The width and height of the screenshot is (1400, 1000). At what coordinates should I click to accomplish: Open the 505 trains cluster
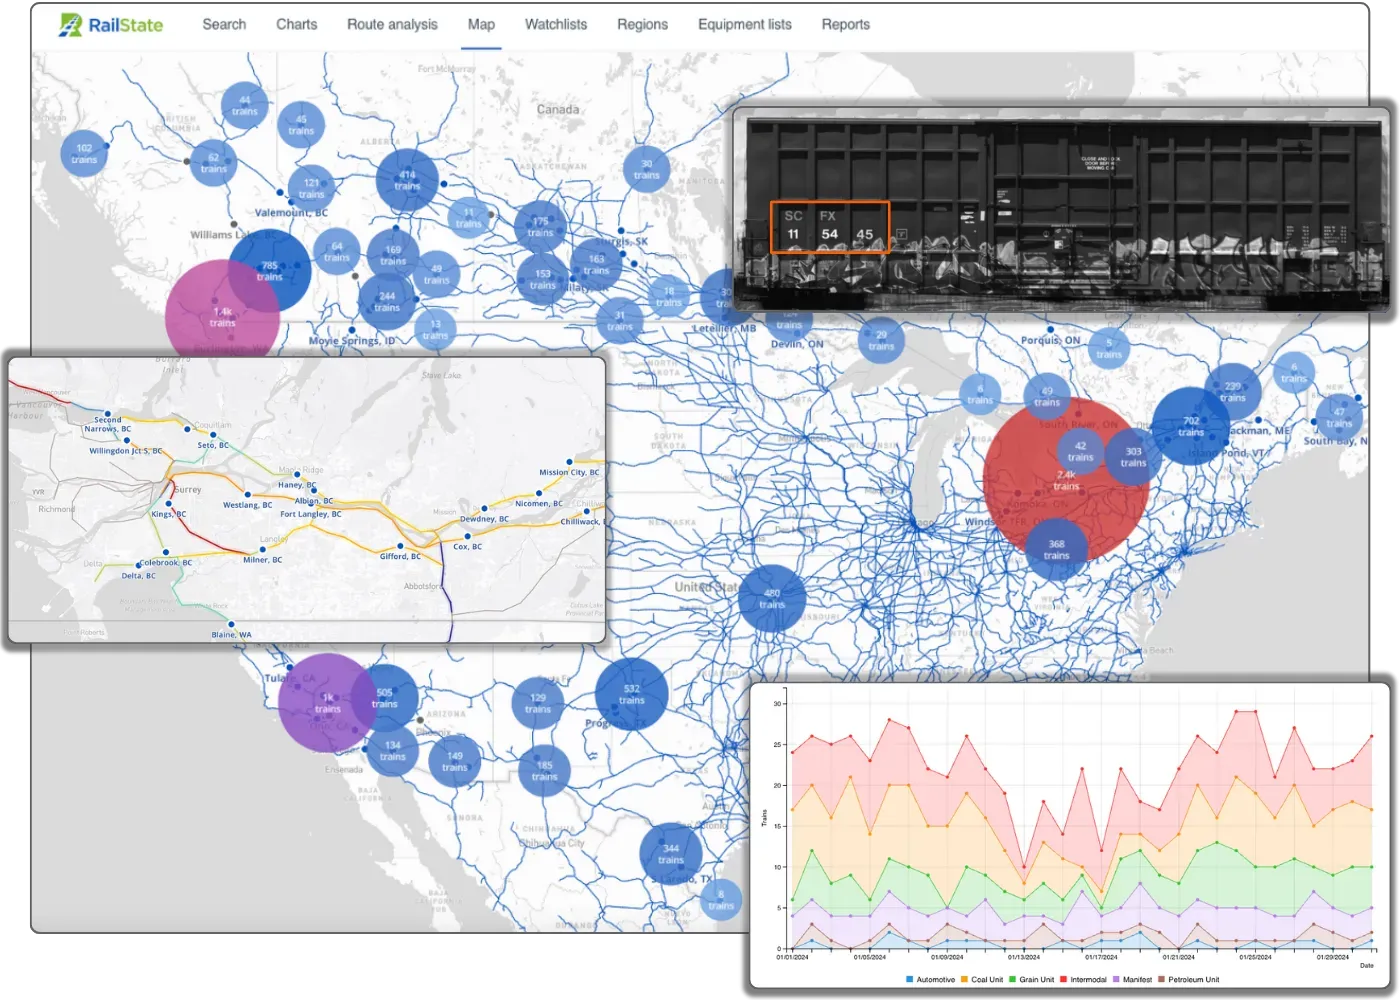385,697
